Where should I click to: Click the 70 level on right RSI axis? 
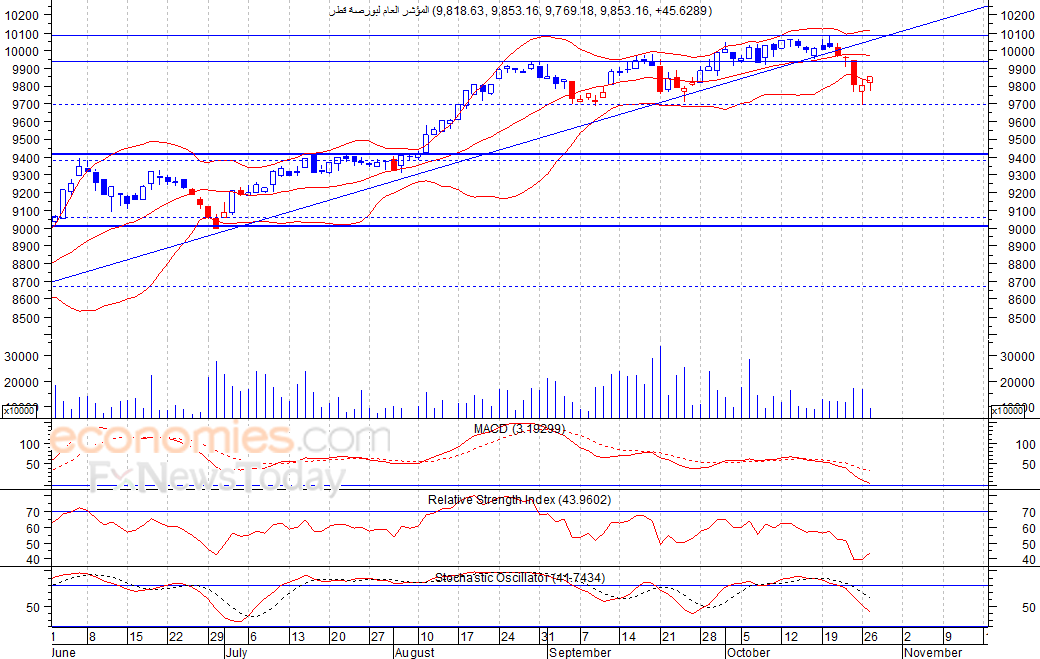click(1028, 512)
